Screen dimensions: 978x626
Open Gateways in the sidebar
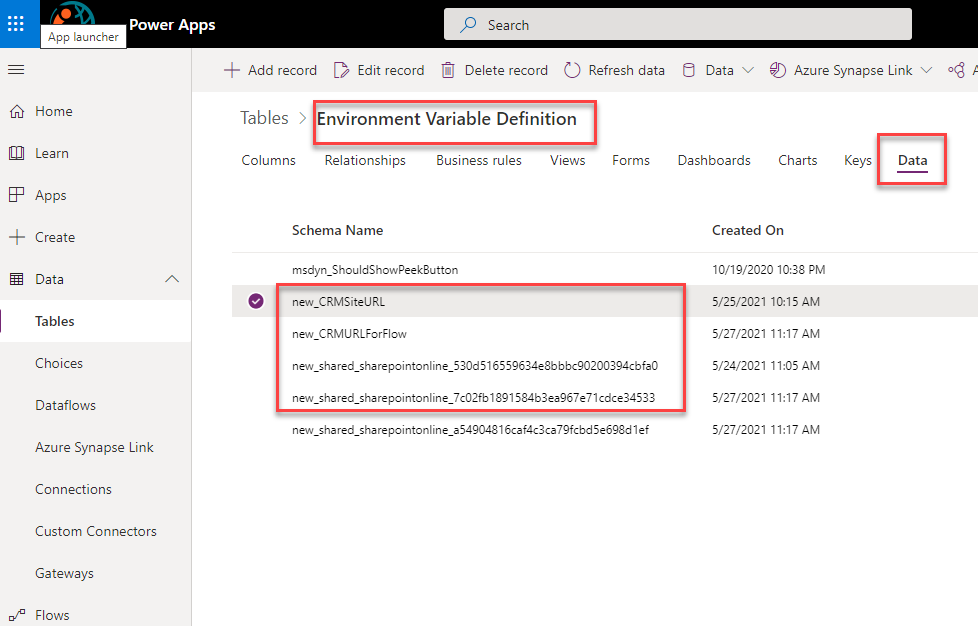64,574
